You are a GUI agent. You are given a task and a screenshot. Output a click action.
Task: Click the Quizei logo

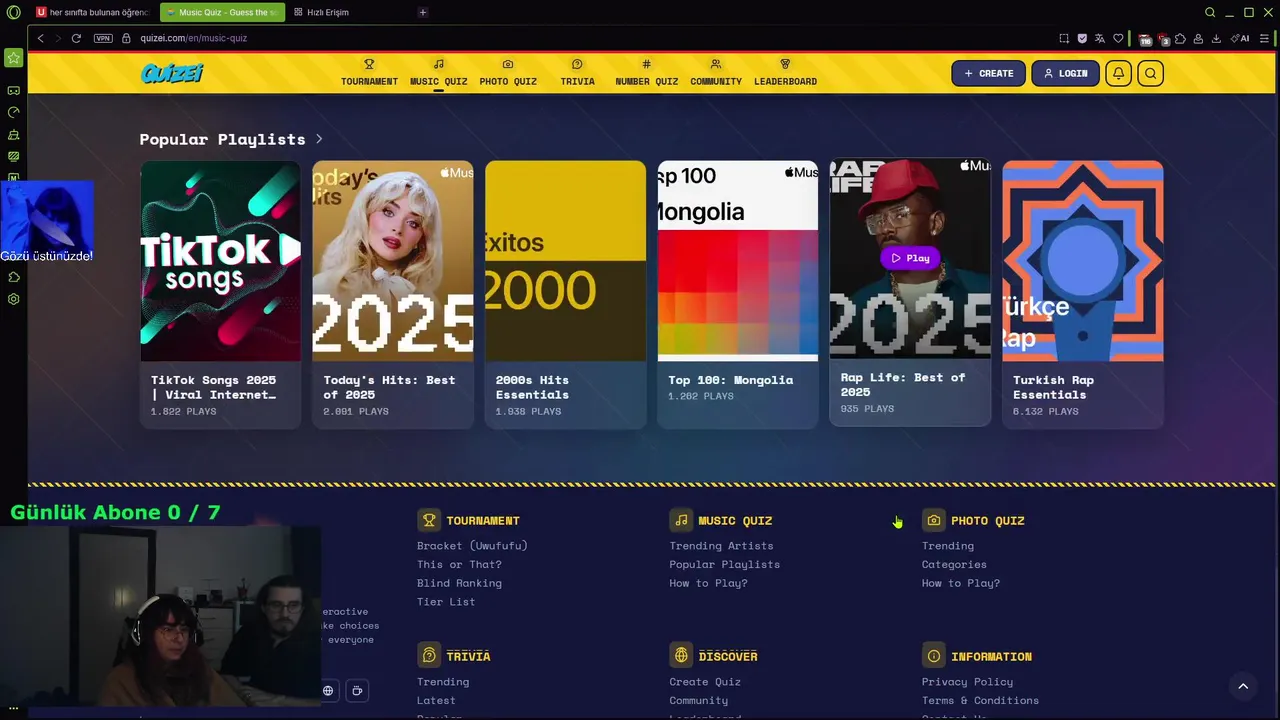point(172,73)
